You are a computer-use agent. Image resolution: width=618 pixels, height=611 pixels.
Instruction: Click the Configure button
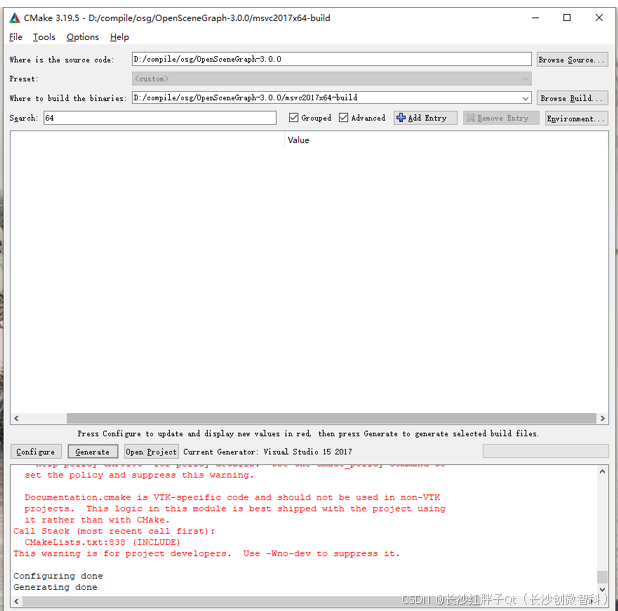tap(36, 452)
